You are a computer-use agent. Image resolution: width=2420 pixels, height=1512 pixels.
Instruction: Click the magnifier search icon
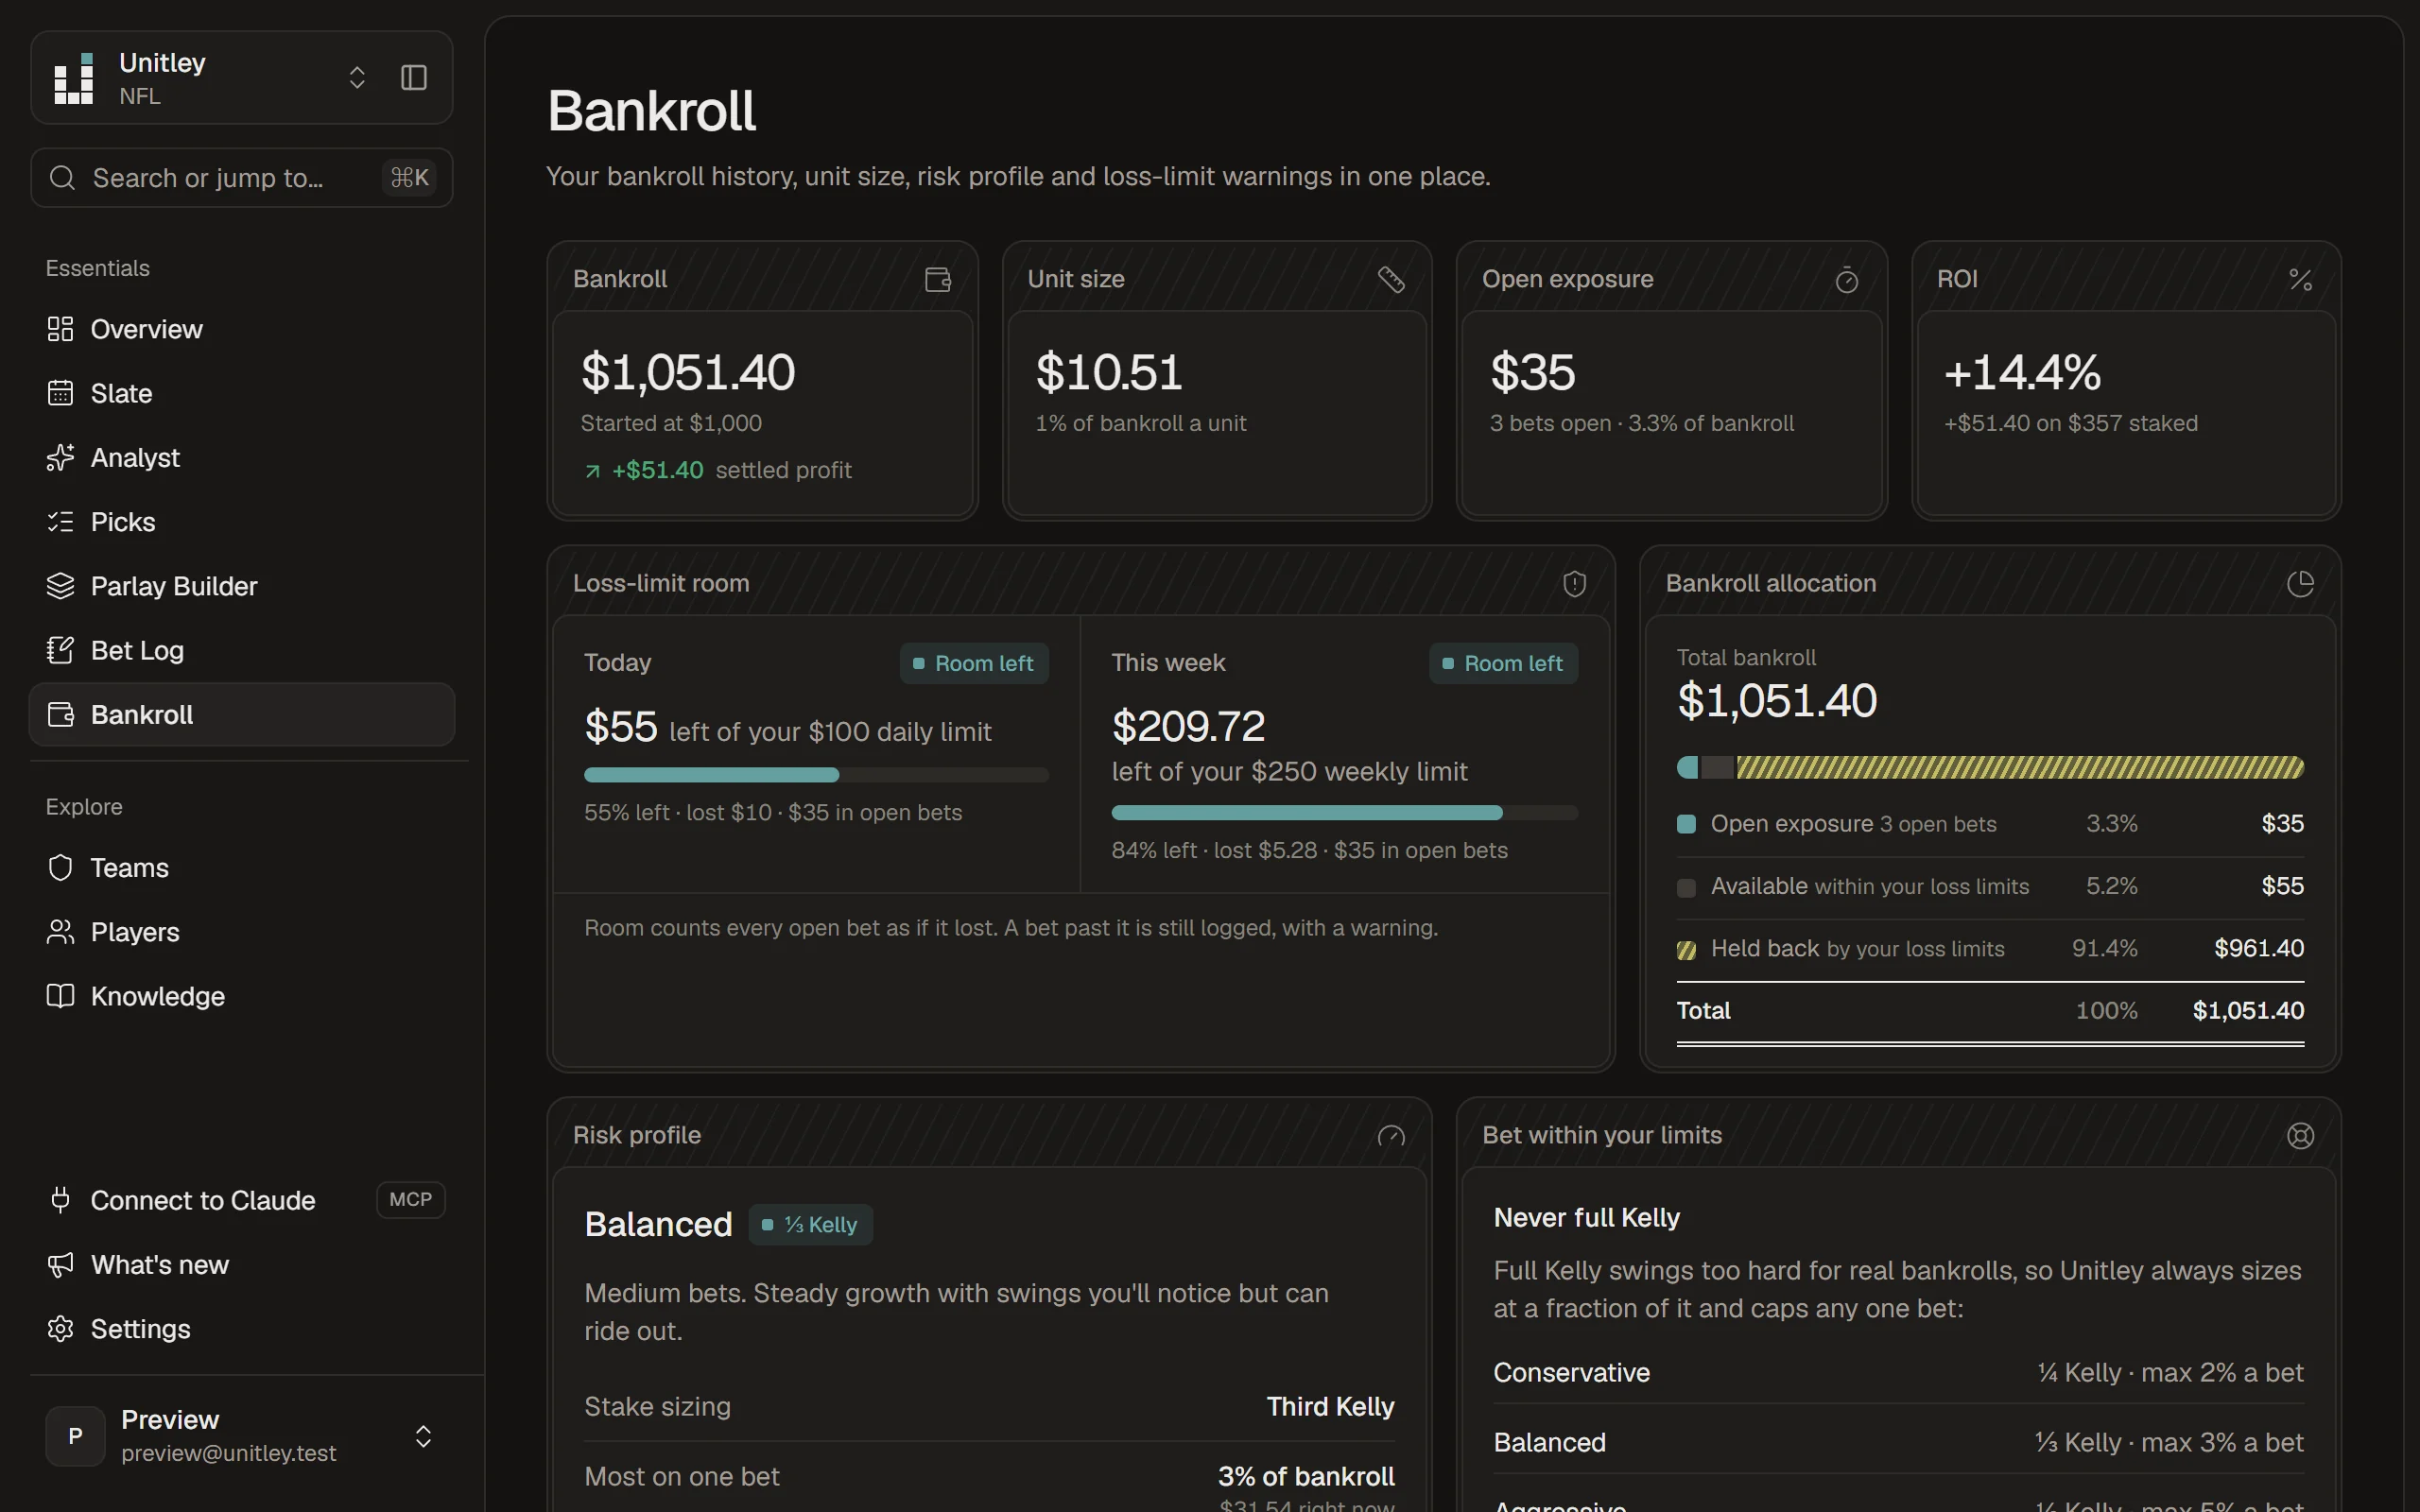pyautogui.click(x=62, y=178)
